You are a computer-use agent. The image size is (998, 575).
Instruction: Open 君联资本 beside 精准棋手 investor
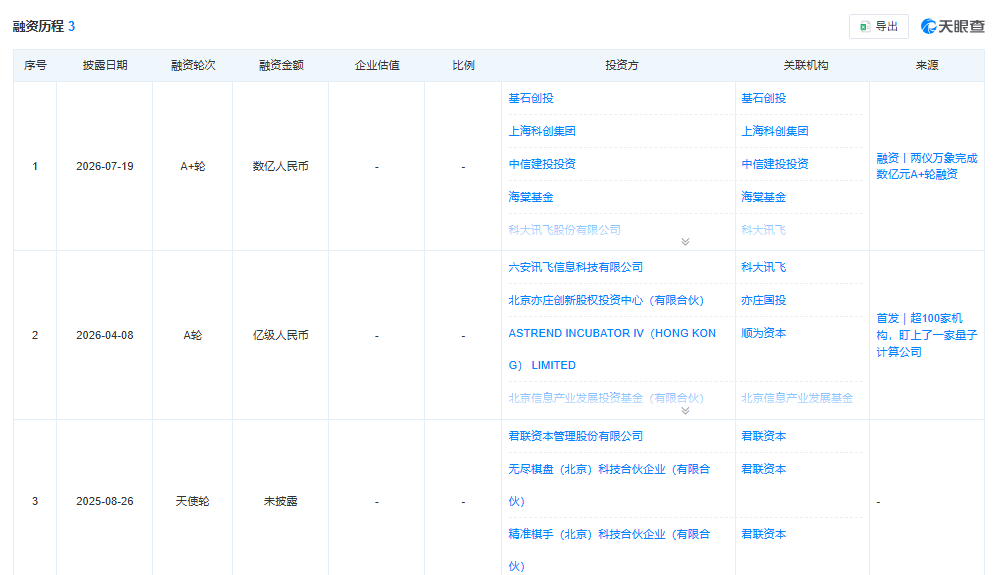(x=763, y=534)
